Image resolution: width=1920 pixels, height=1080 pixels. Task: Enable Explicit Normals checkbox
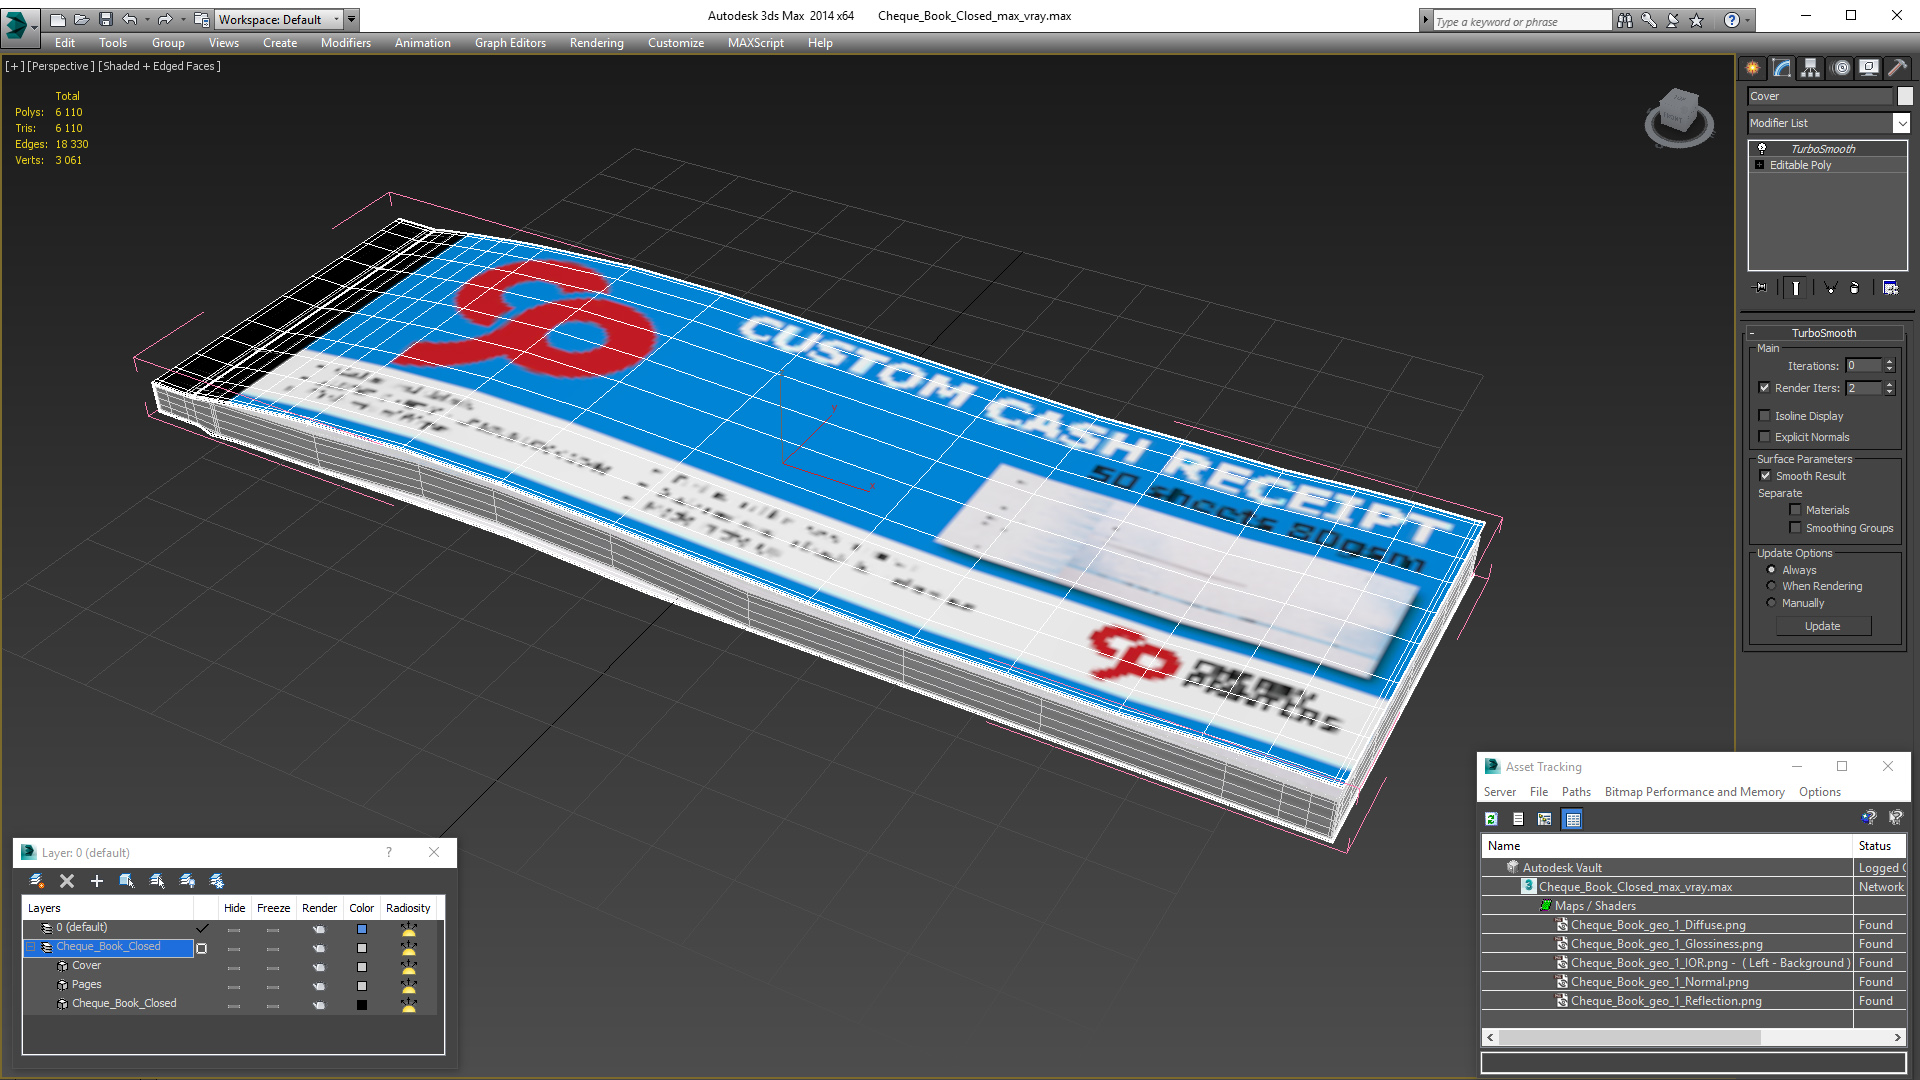click(x=1765, y=437)
